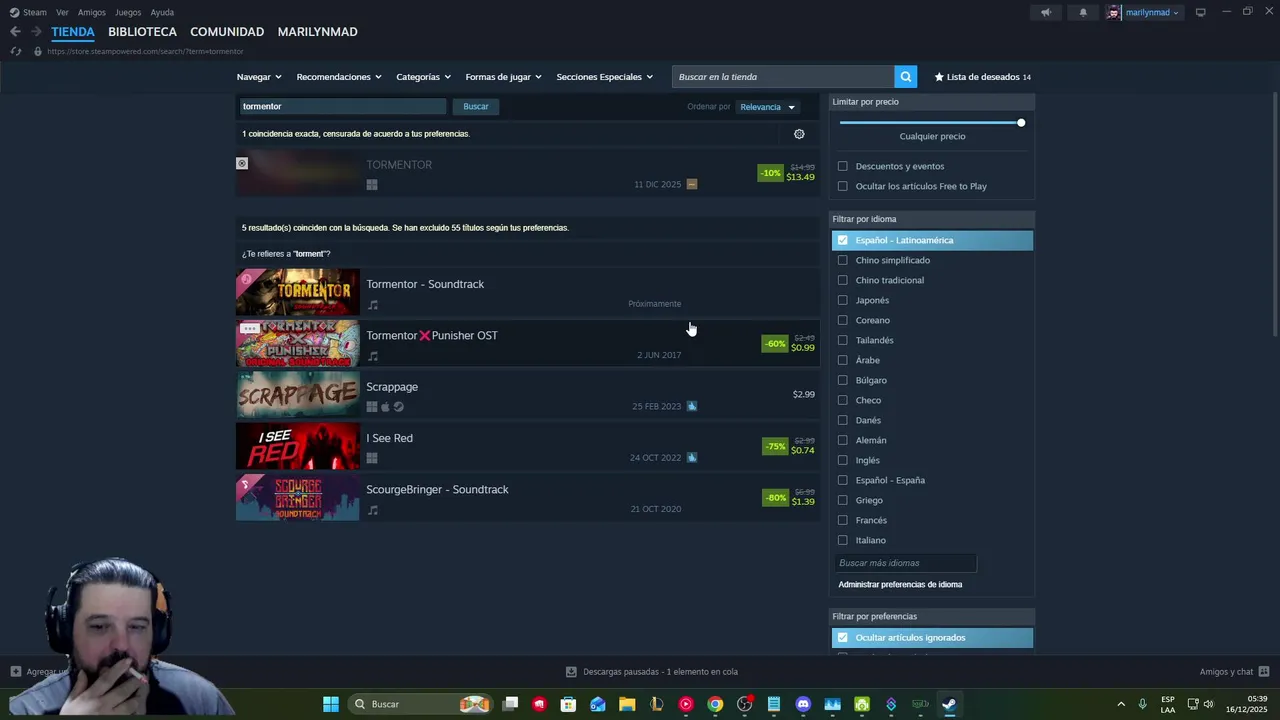Enable Descuentos y eventos checkbox
Viewport: 1280px width, 720px height.
(x=843, y=166)
